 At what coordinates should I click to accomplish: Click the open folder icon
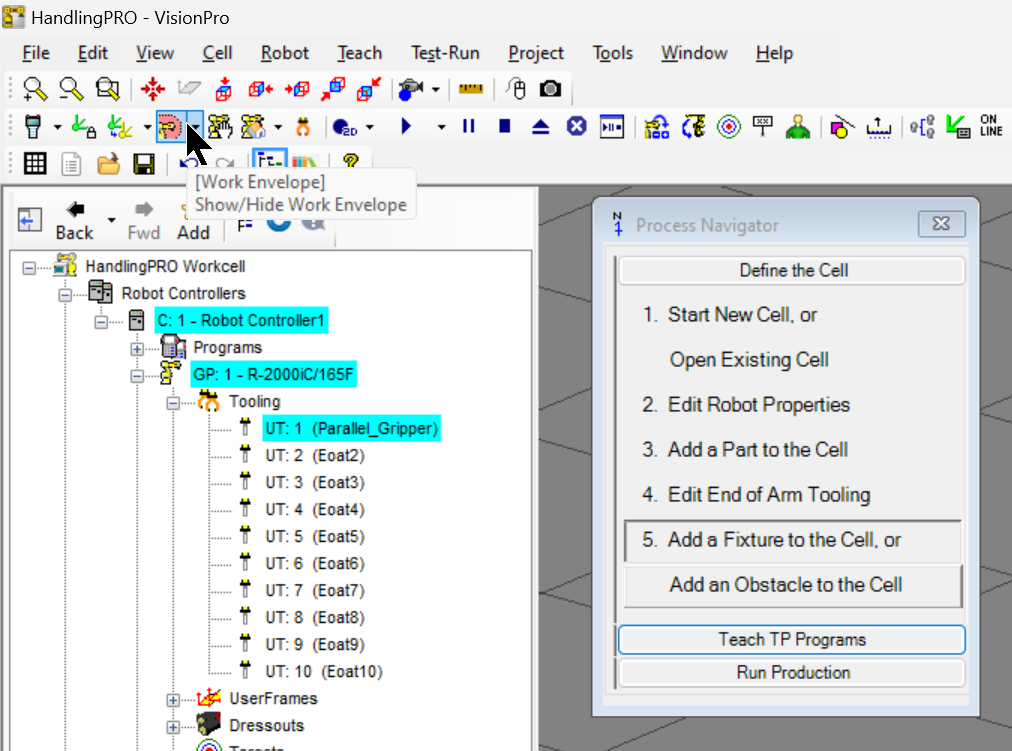[108, 164]
